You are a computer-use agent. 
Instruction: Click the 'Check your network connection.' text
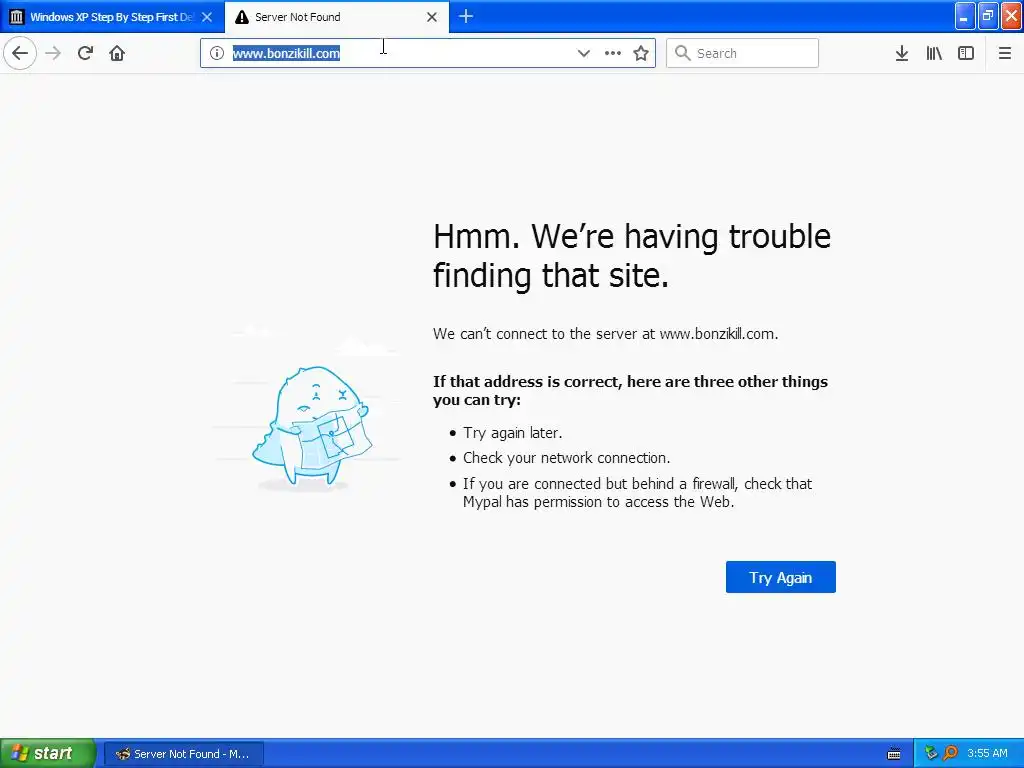pyautogui.click(x=566, y=458)
